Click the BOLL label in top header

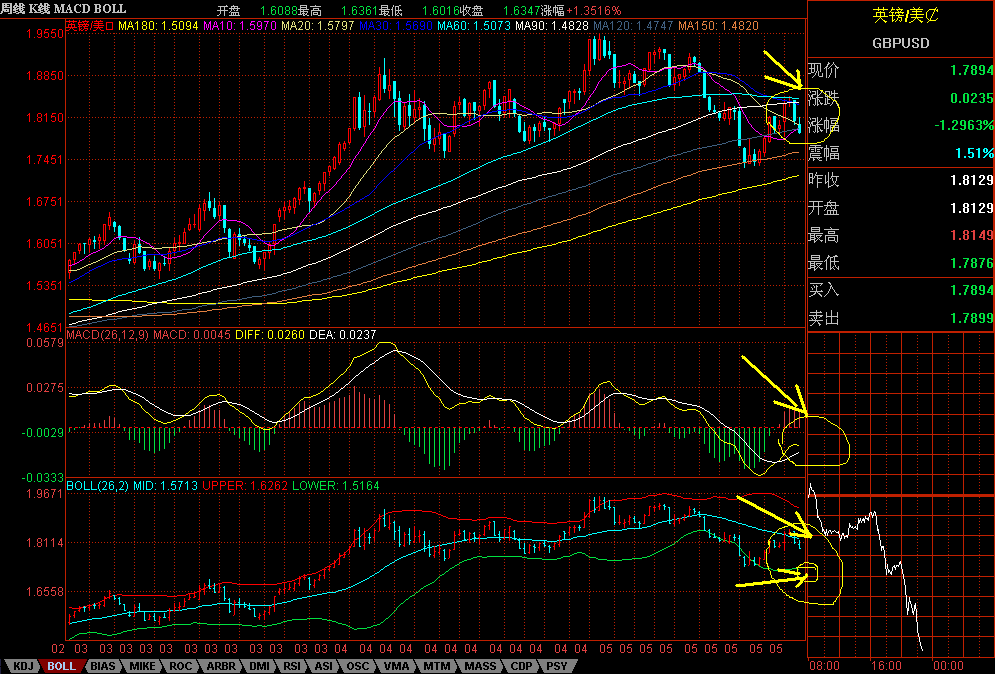pos(110,9)
